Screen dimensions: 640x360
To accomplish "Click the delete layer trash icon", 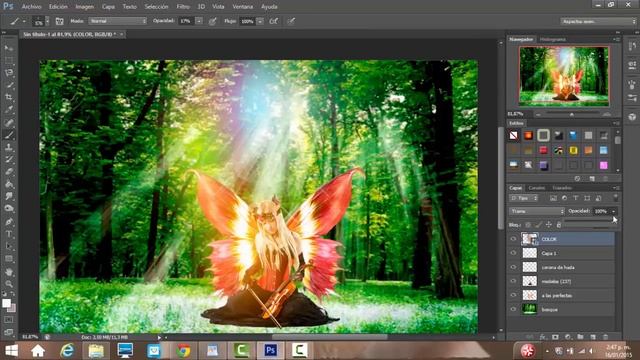I will point(605,337).
